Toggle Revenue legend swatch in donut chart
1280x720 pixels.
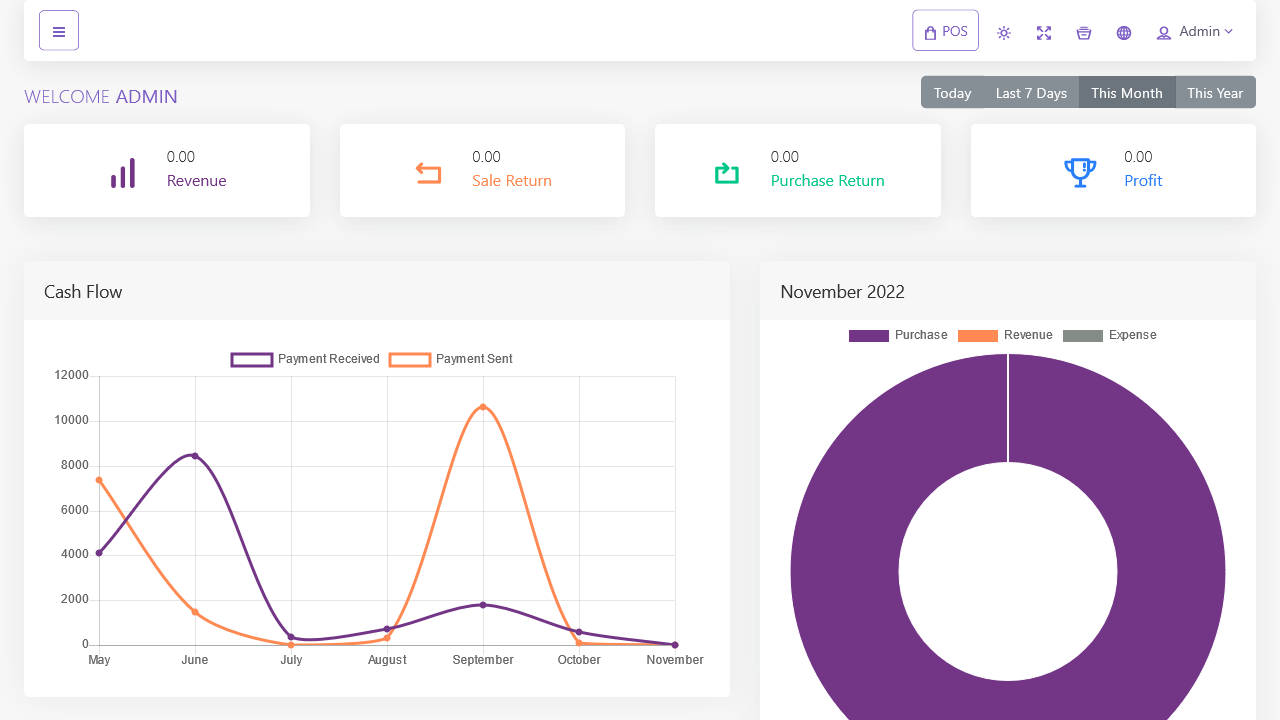click(x=978, y=336)
